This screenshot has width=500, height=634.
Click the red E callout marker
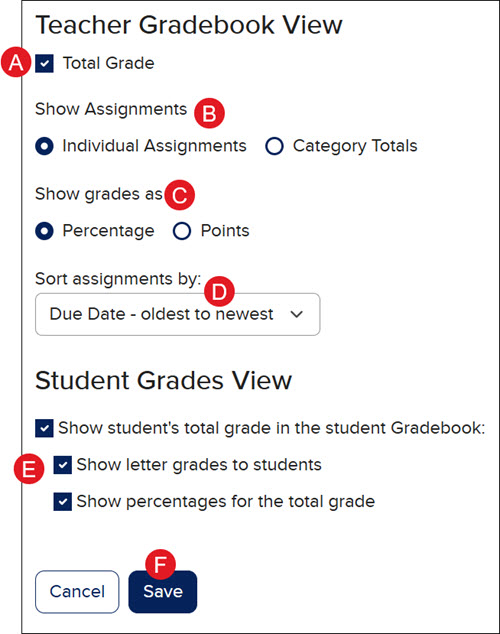point(29,469)
